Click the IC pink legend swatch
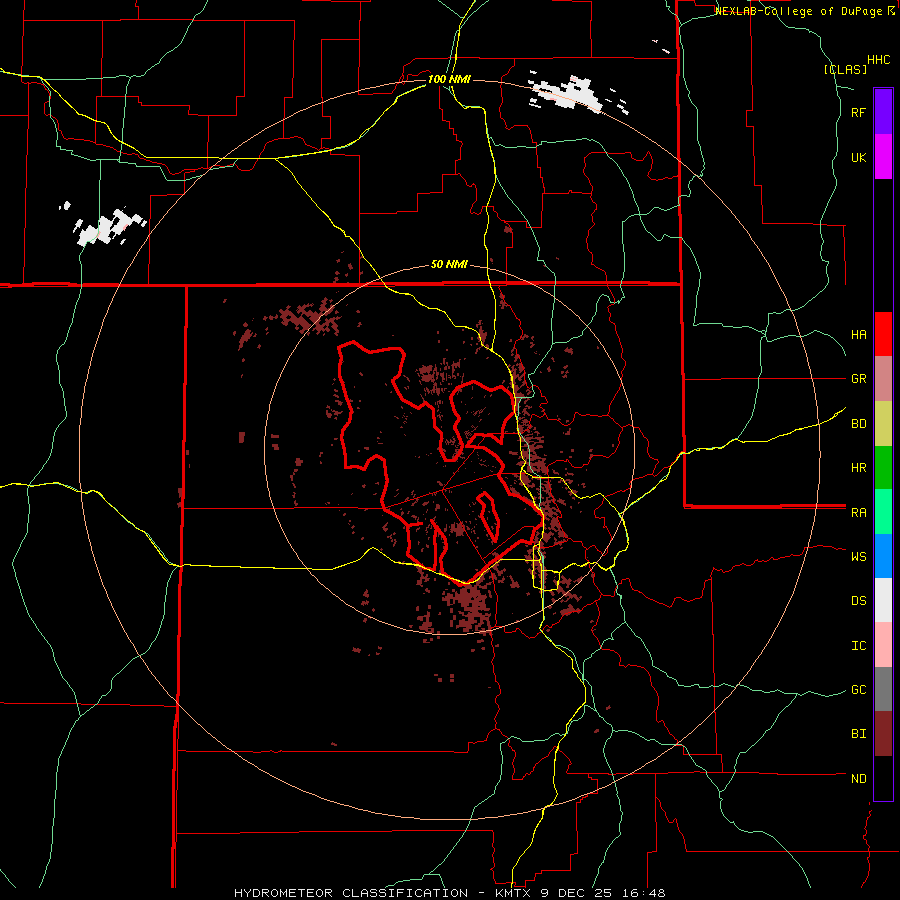The image size is (900, 900). click(883, 645)
